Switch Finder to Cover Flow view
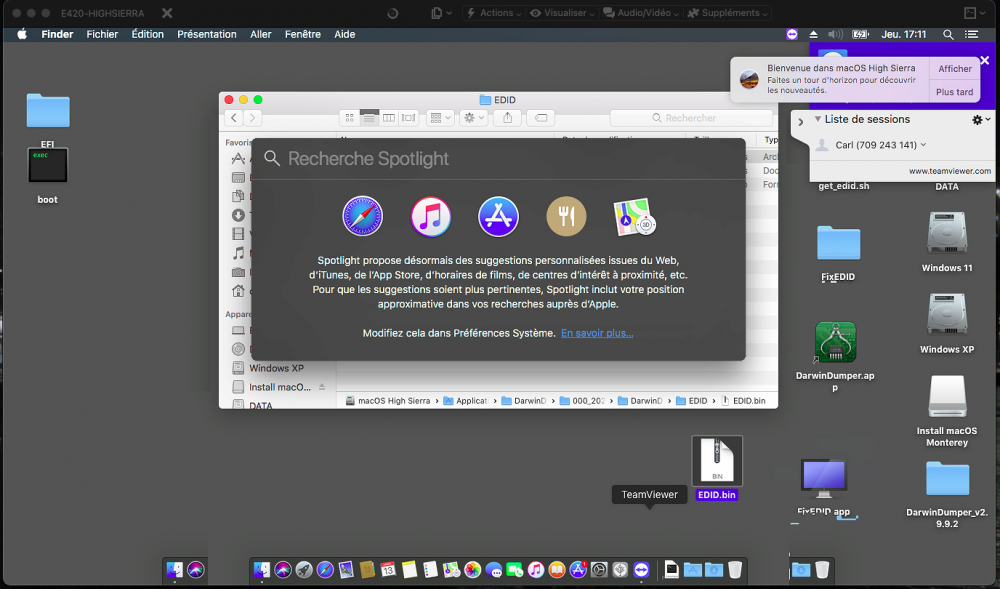 (x=408, y=118)
